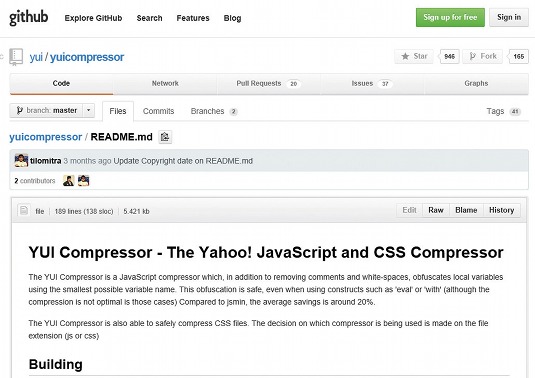
Task: Expand the branch master dropdown arrow
Action: coord(88,111)
